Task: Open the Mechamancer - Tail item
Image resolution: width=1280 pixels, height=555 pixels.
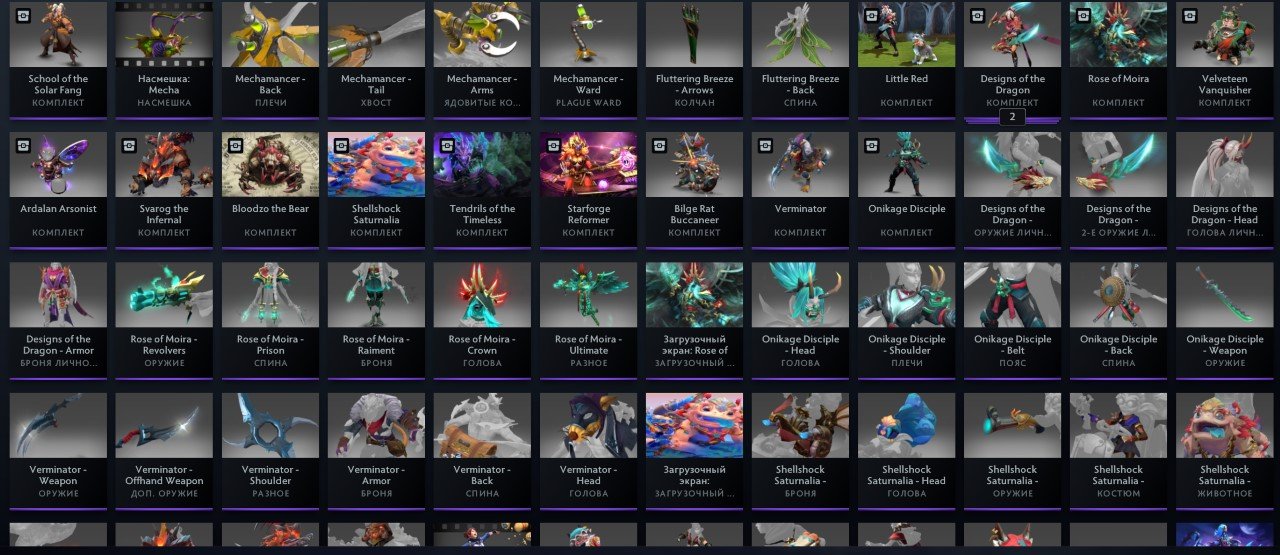Action: [376, 59]
